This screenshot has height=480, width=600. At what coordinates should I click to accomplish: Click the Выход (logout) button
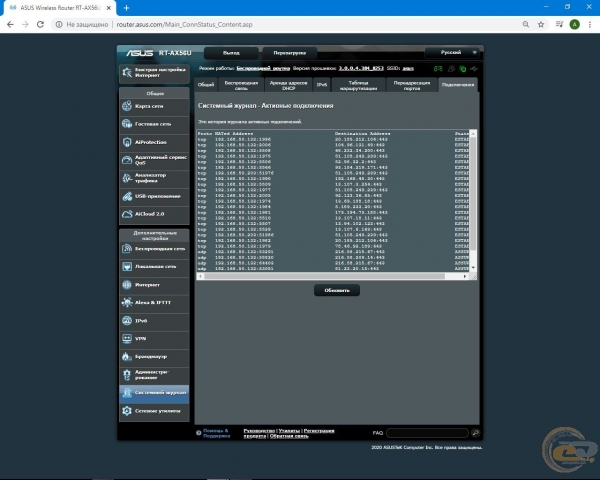(231, 53)
